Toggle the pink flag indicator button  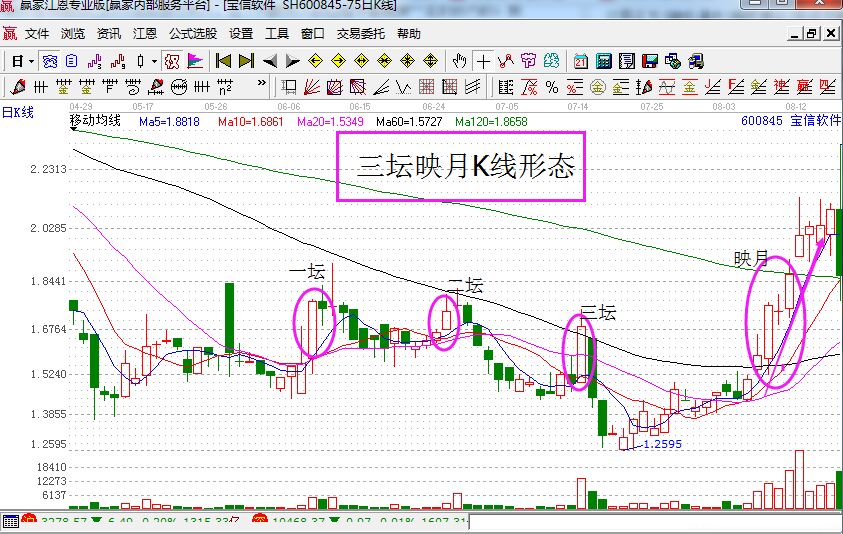click(x=196, y=61)
